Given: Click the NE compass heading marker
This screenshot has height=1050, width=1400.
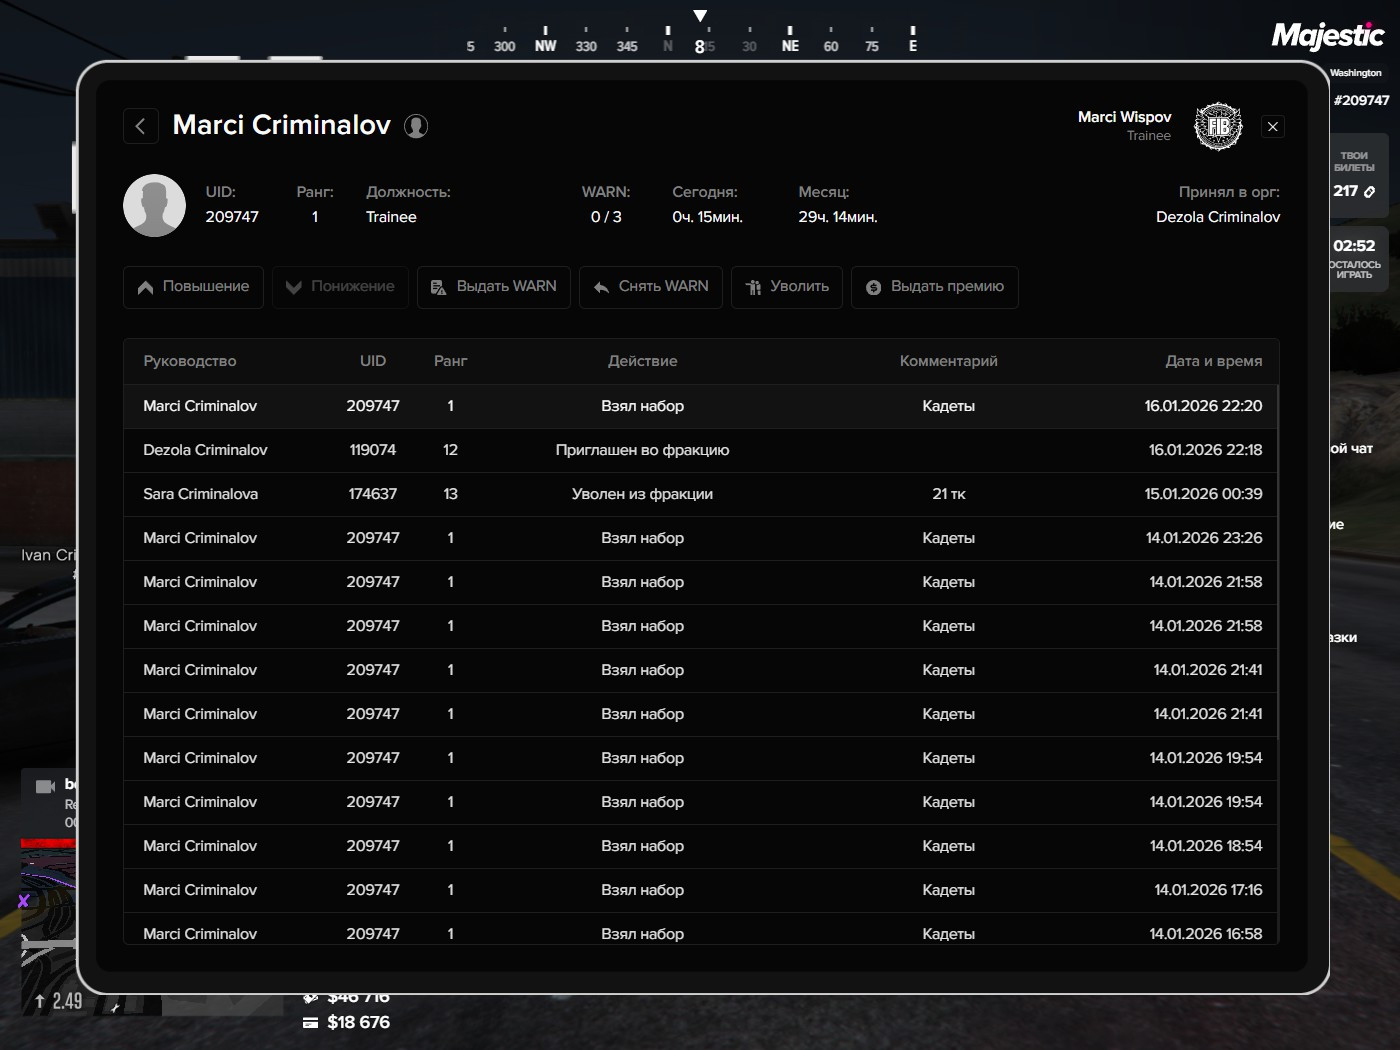Looking at the screenshot, I should pos(790,46).
